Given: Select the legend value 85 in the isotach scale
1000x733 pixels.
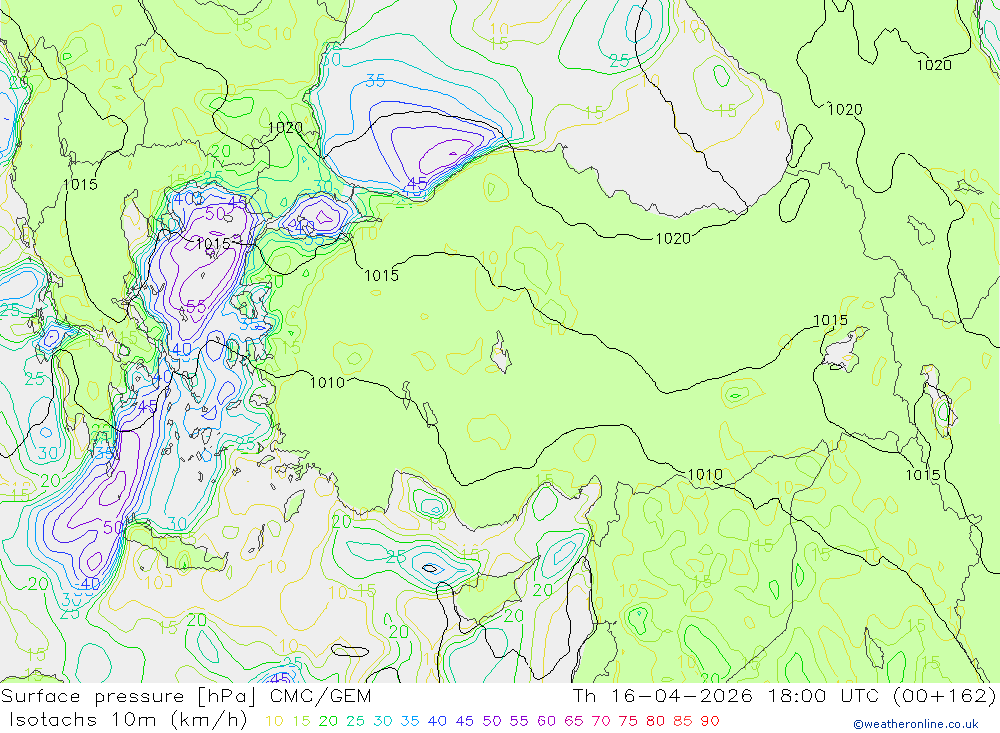Looking at the screenshot, I should [683, 722].
